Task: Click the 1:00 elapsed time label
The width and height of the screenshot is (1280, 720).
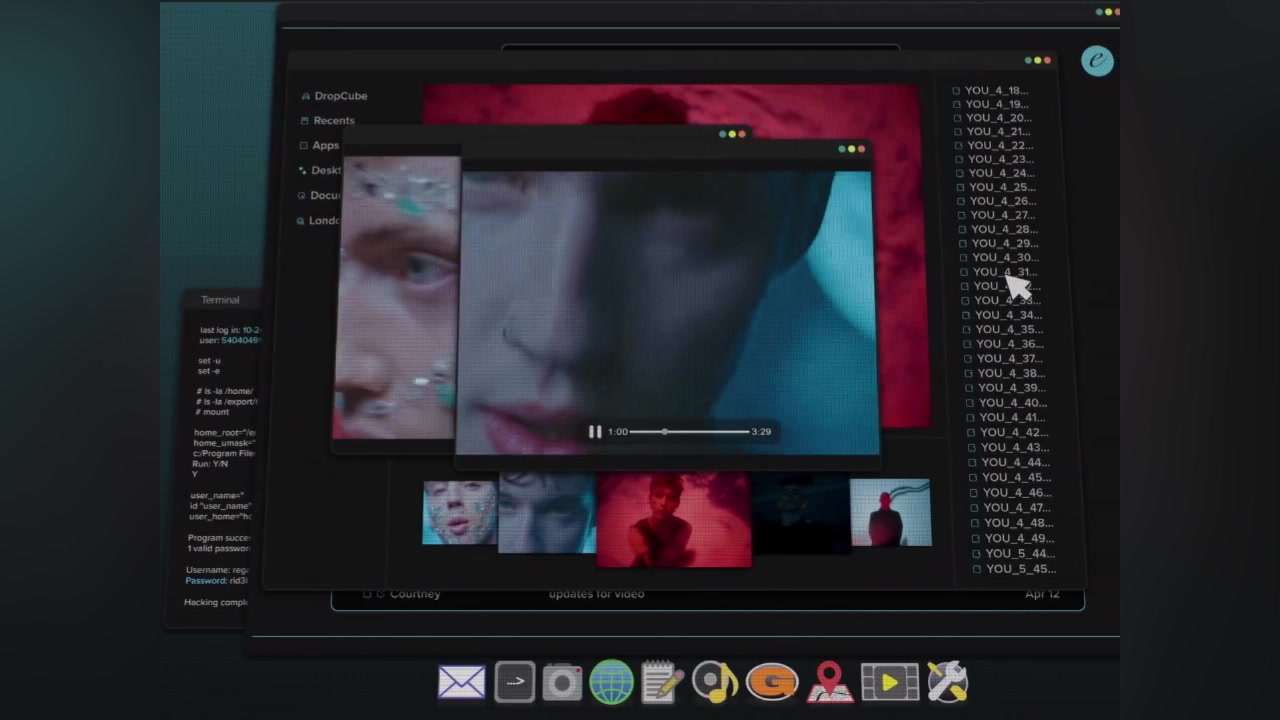Action: coord(618,431)
